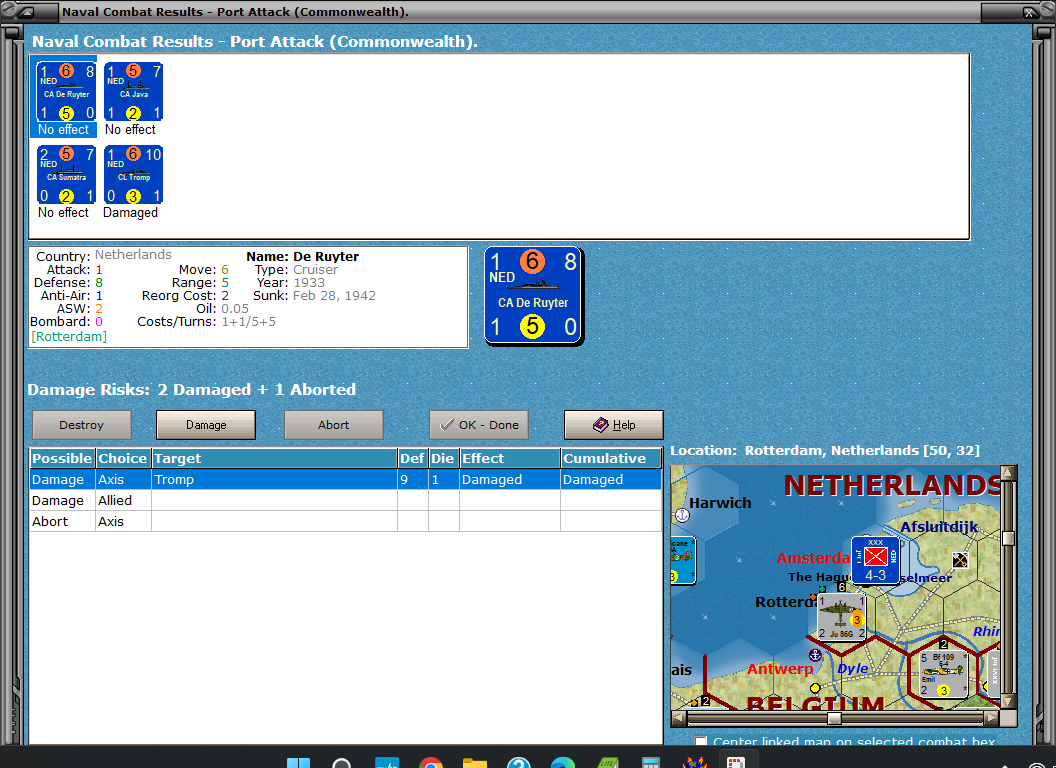
Task: Open Google Chrome from taskbar
Action: (430, 763)
